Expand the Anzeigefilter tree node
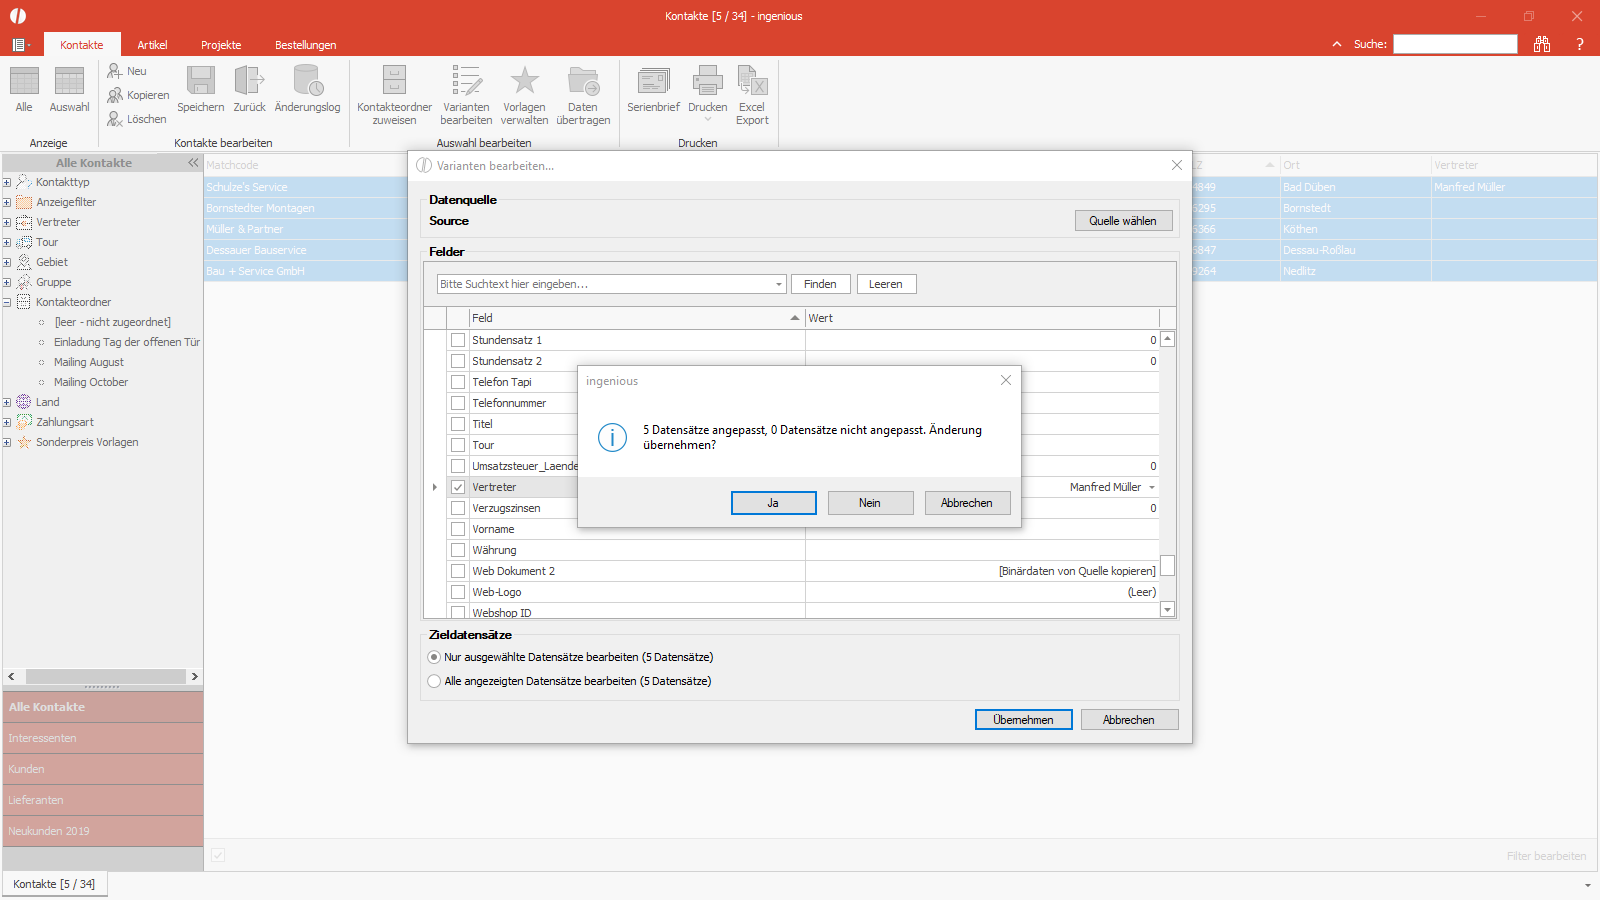 pyautogui.click(x=7, y=202)
